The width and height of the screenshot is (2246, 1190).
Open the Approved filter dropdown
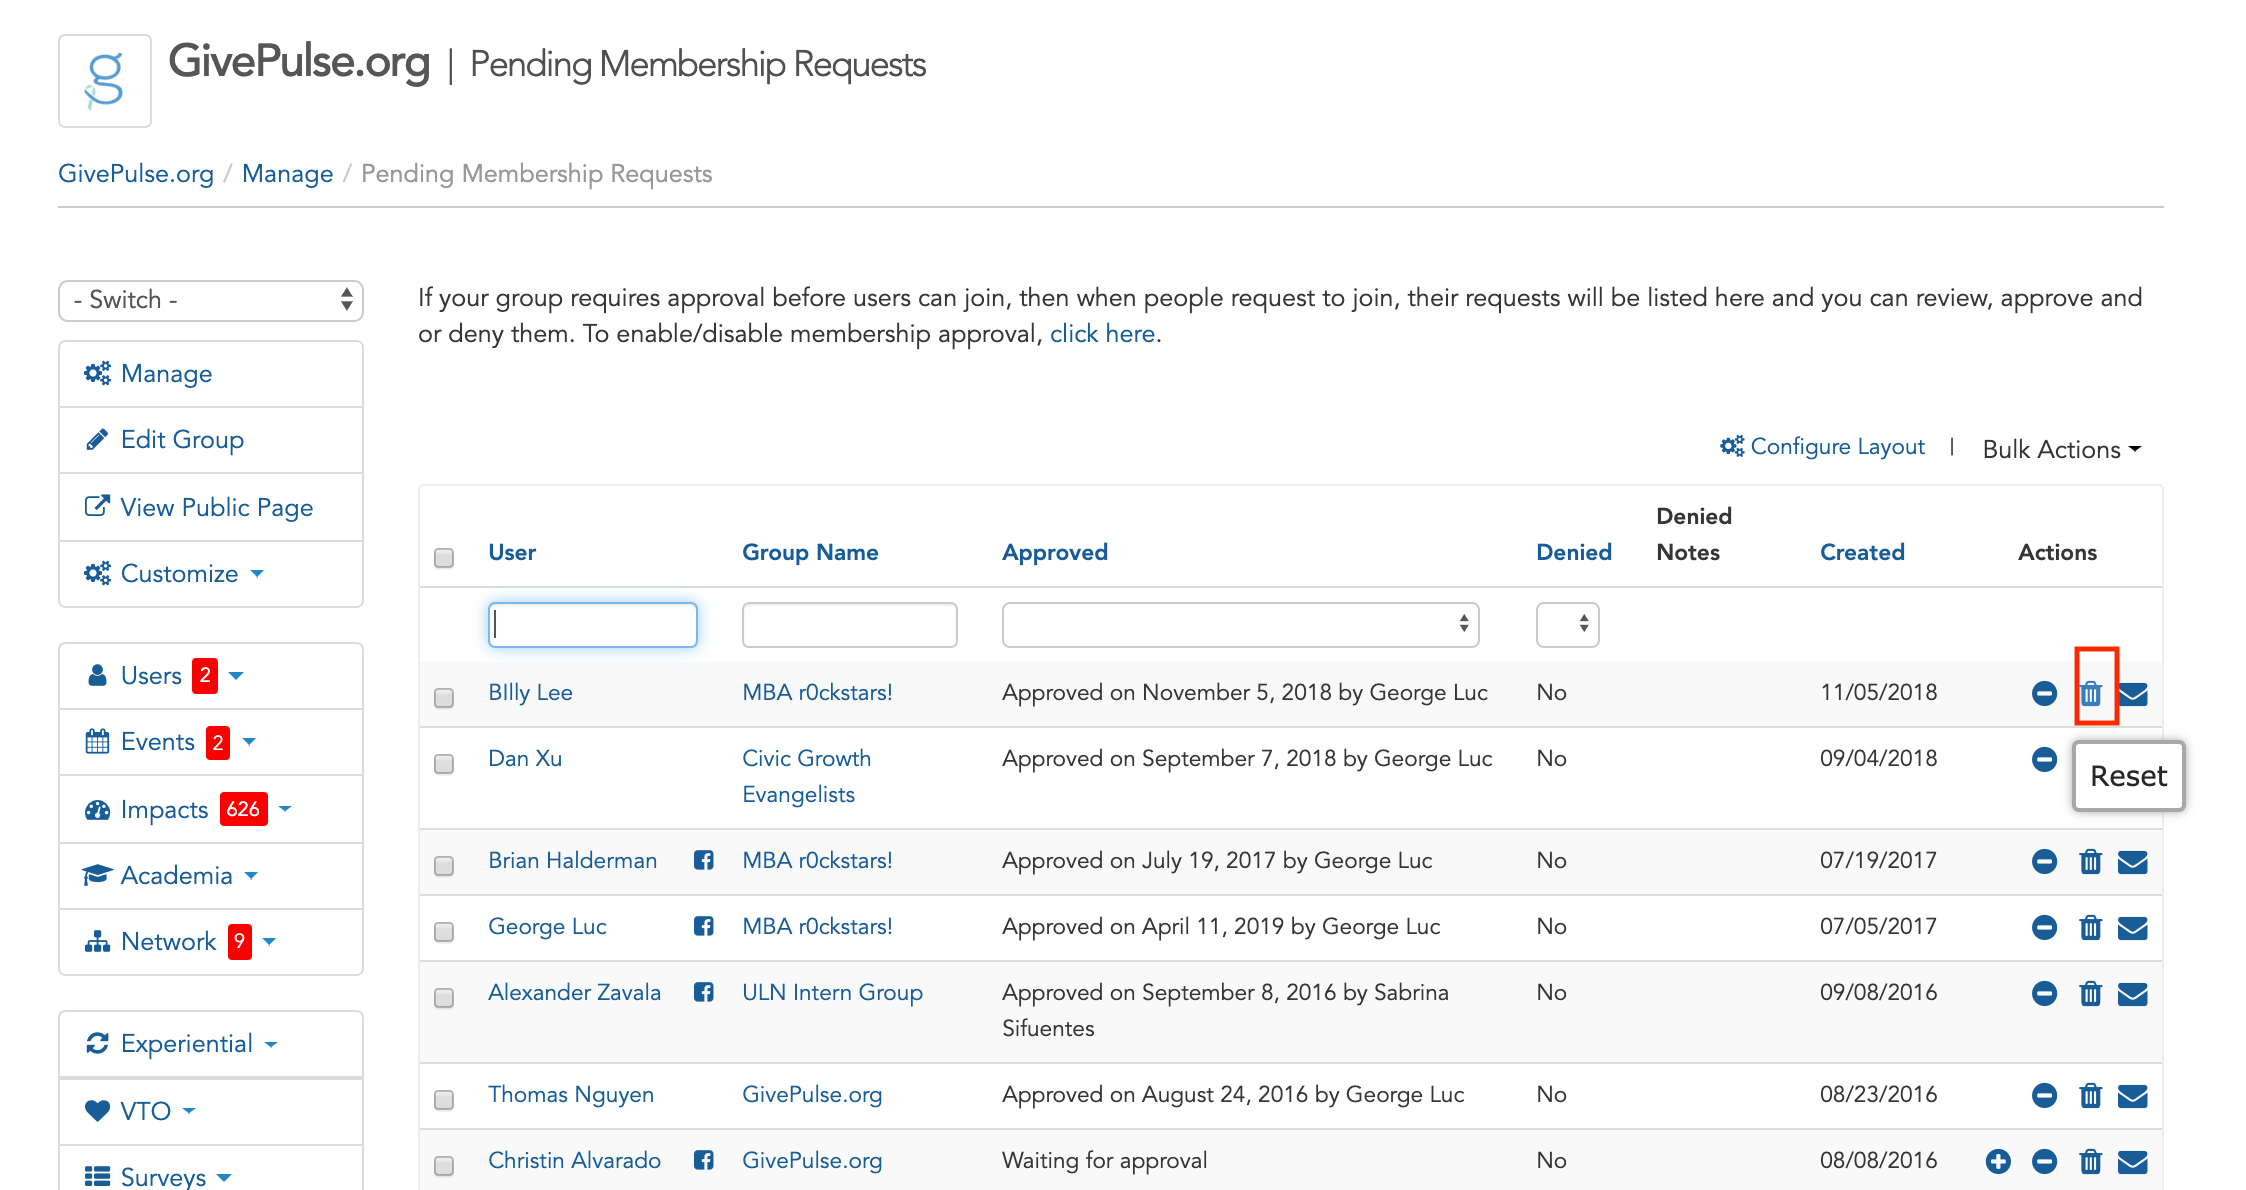(1240, 624)
